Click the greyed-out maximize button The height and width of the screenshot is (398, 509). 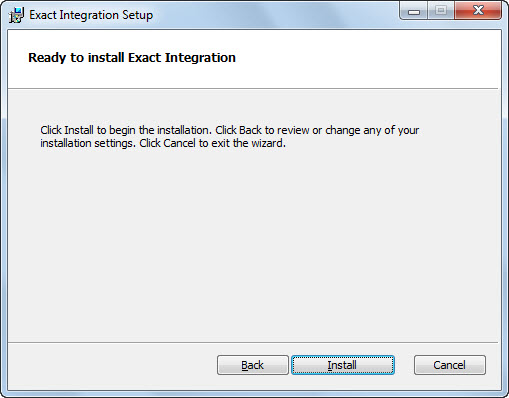441,11
